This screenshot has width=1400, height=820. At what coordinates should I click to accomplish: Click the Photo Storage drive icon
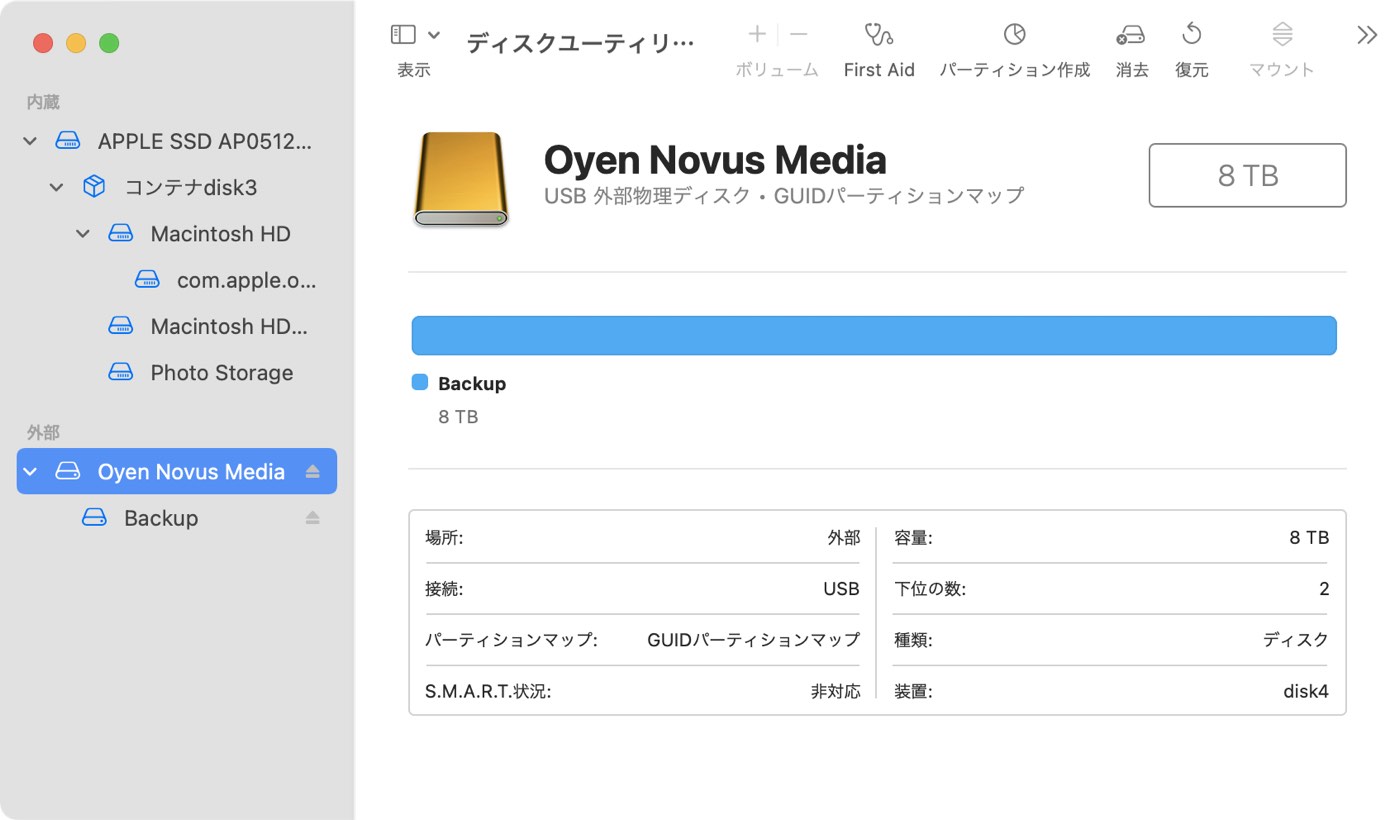pos(121,373)
